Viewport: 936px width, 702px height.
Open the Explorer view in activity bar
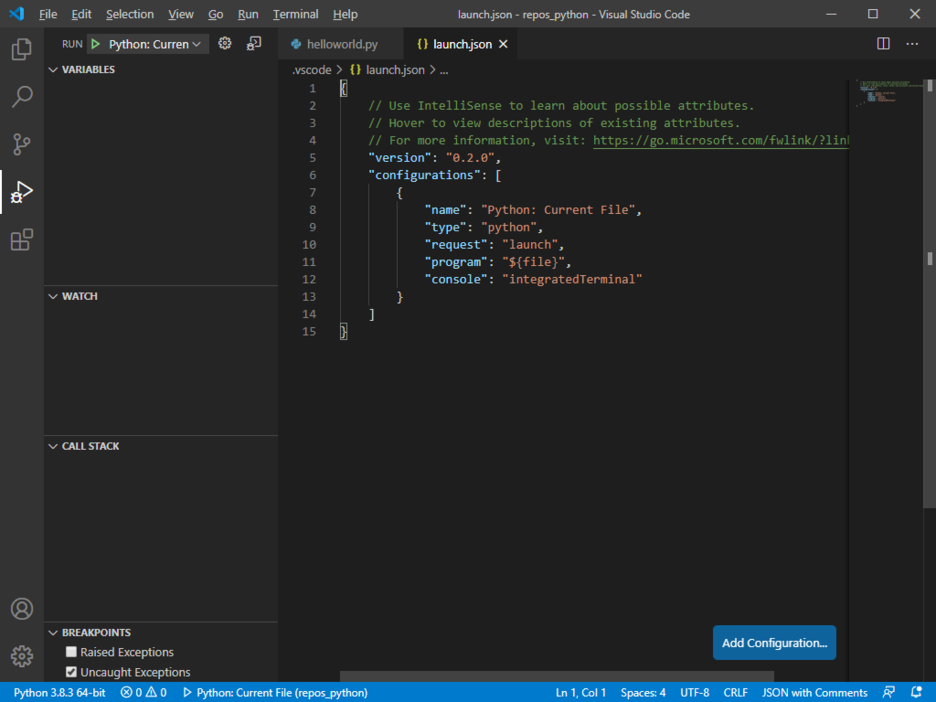(x=21, y=49)
